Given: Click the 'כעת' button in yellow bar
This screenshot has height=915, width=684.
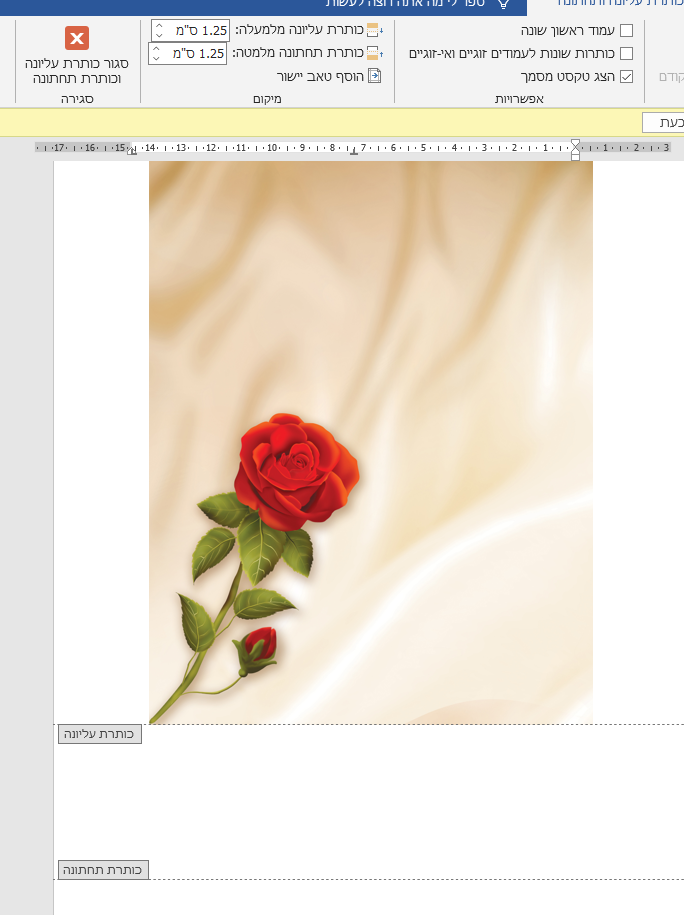Looking at the screenshot, I should [664, 123].
